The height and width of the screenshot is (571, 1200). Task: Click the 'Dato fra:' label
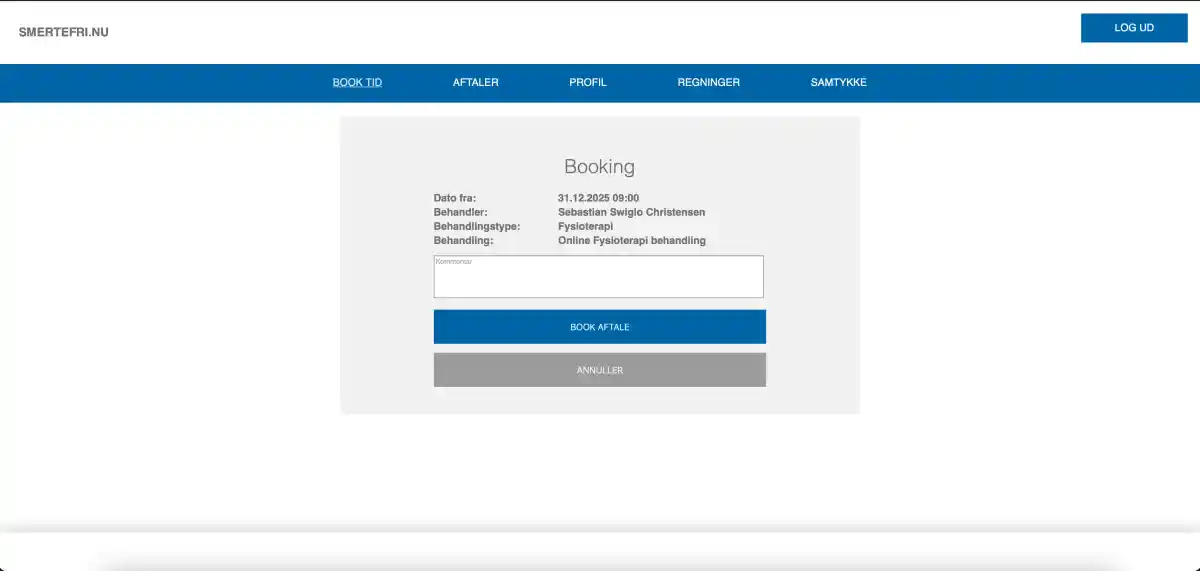click(x=455, y=198)
